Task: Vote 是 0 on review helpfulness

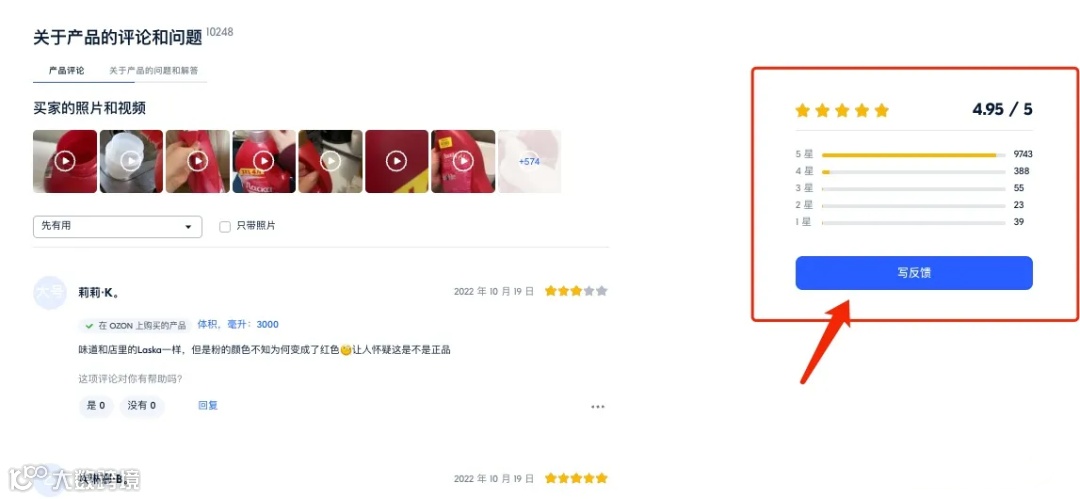Action: tap(96, 406)
